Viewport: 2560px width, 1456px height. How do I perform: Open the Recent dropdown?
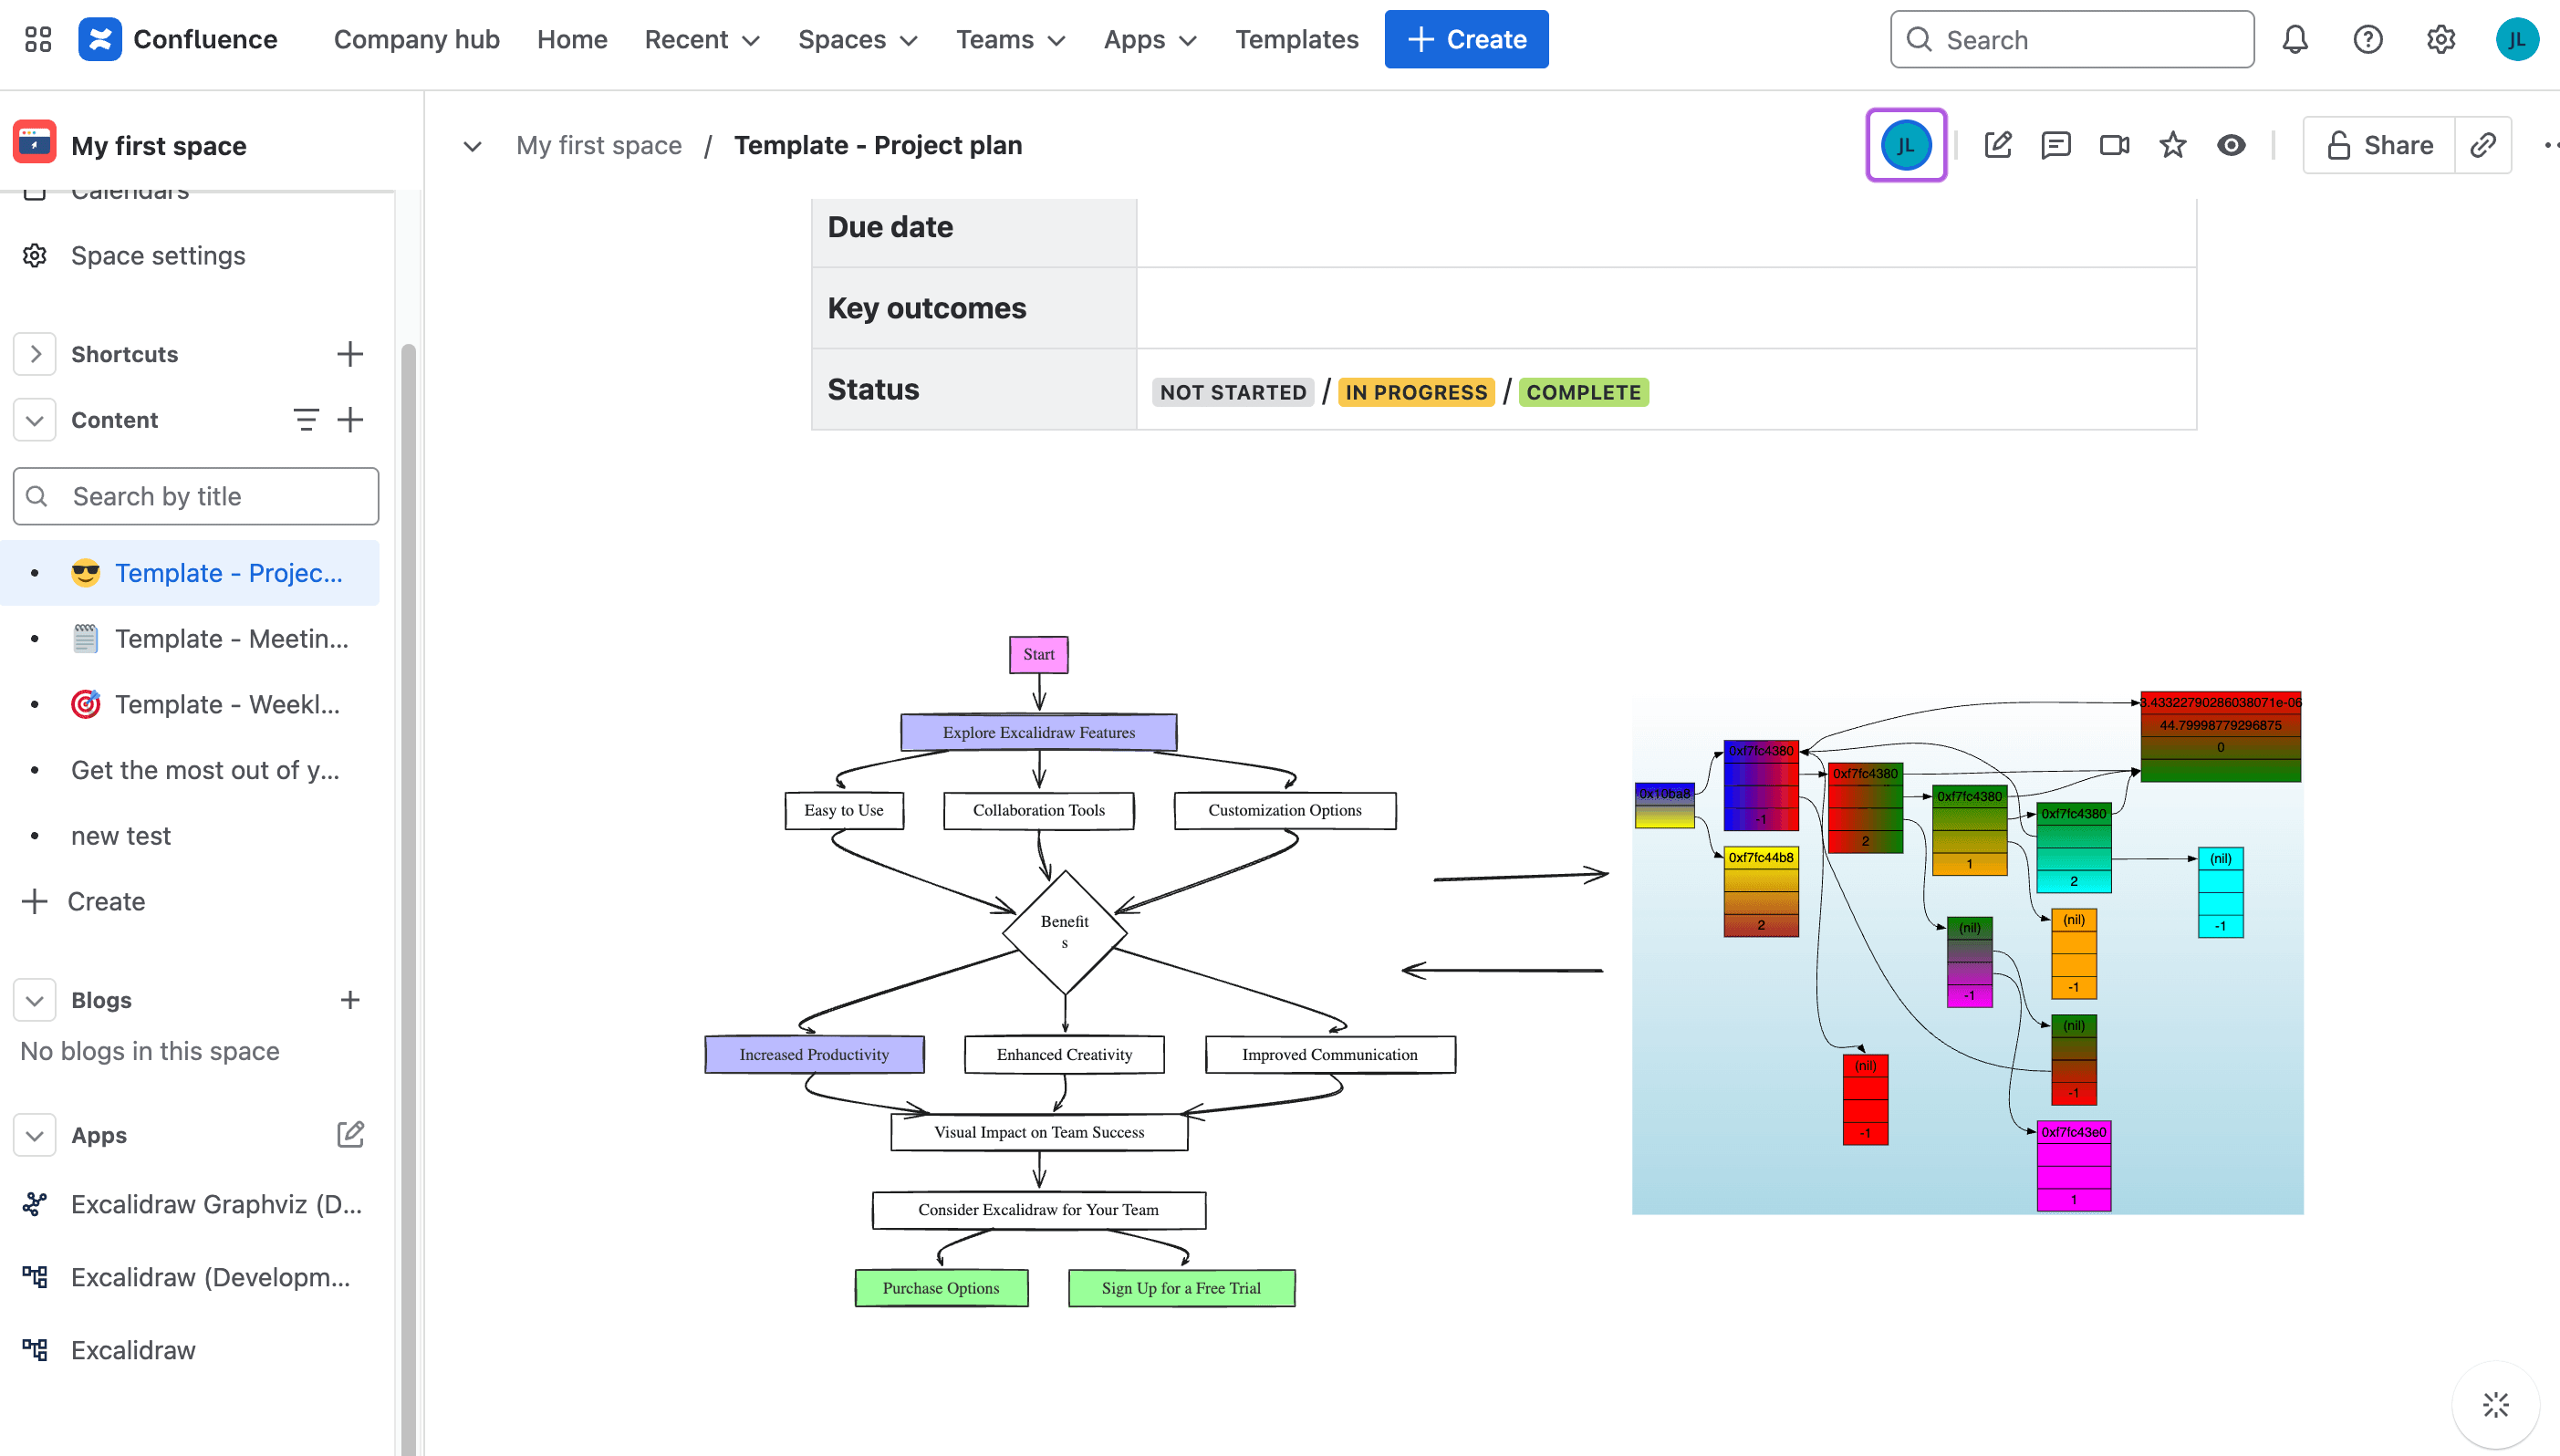(x=703, y=39)
